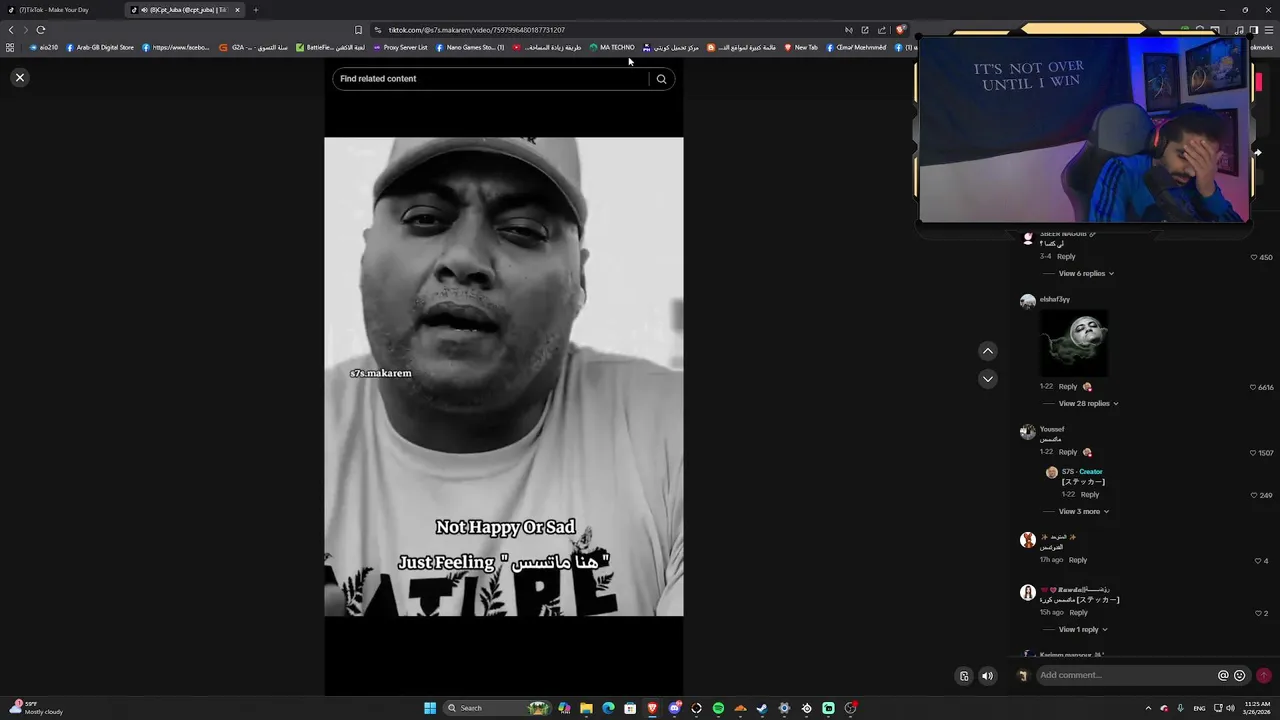Open the BattleFie... bookmark
Viewport: 1280px width, 720px height.
pos(330,47)
